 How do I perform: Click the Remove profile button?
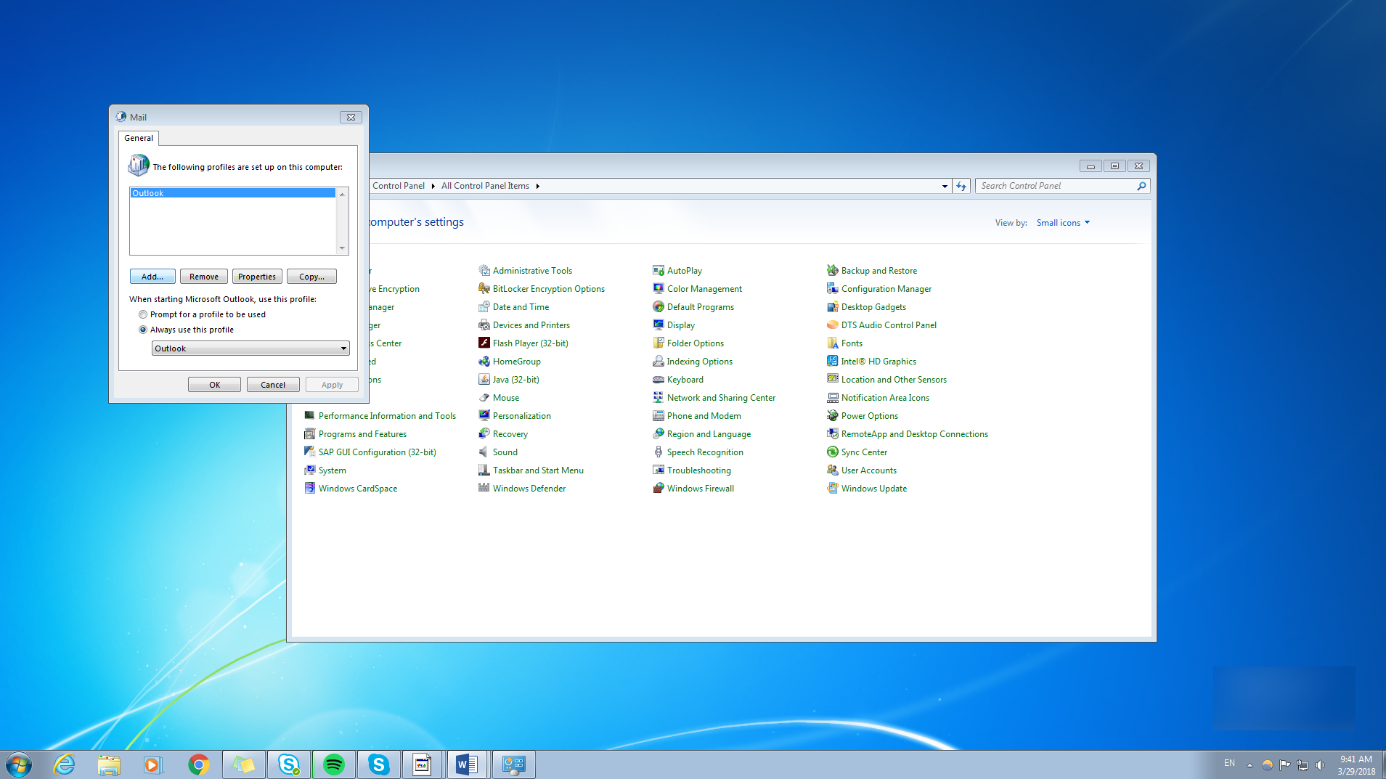click(204, 277)
